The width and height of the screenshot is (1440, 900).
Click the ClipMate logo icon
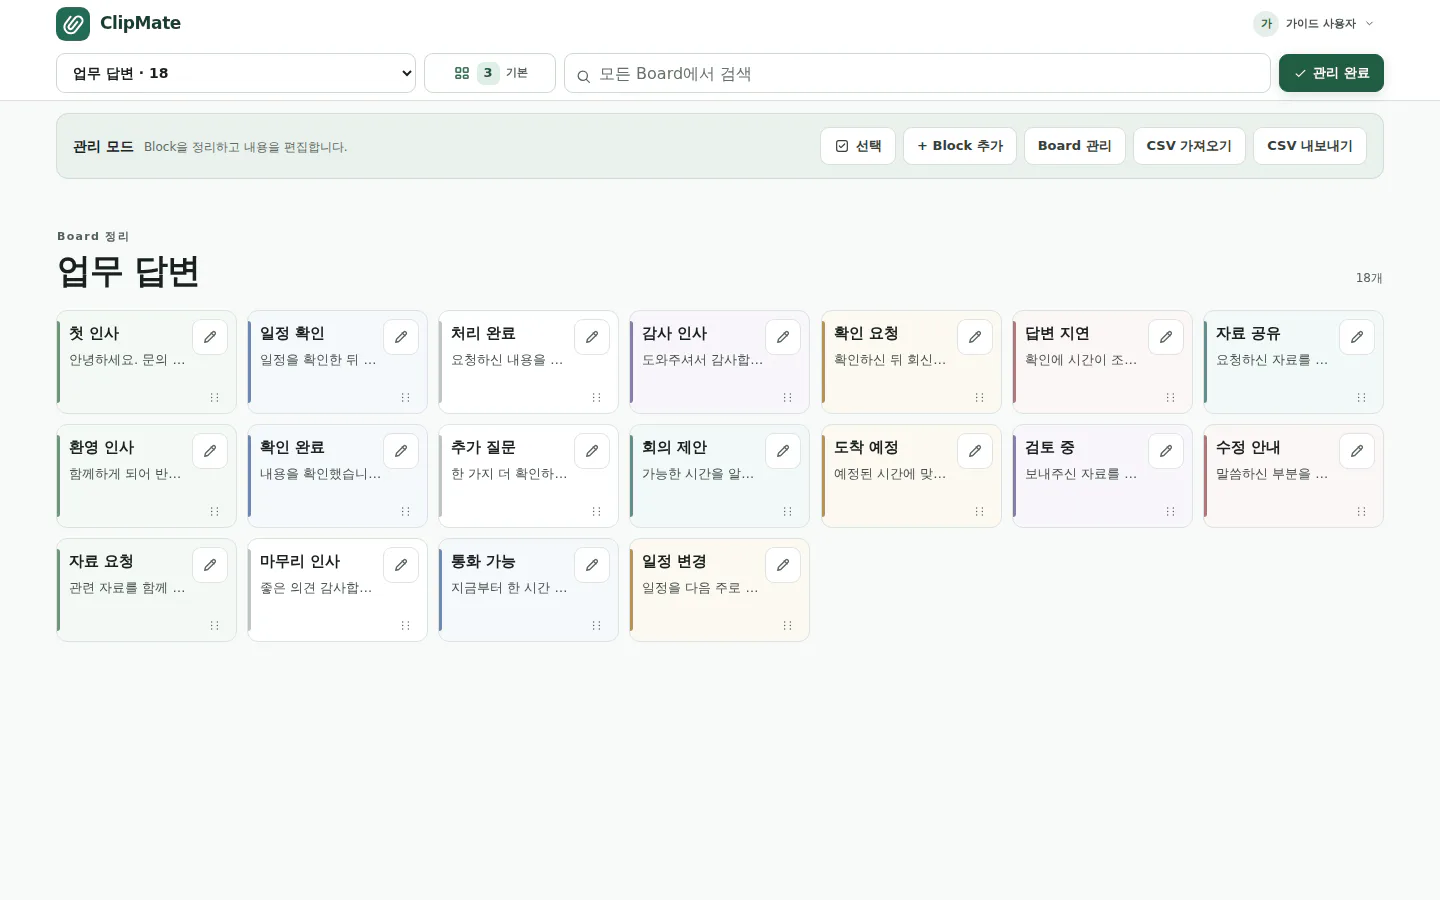tap(73, 23)
